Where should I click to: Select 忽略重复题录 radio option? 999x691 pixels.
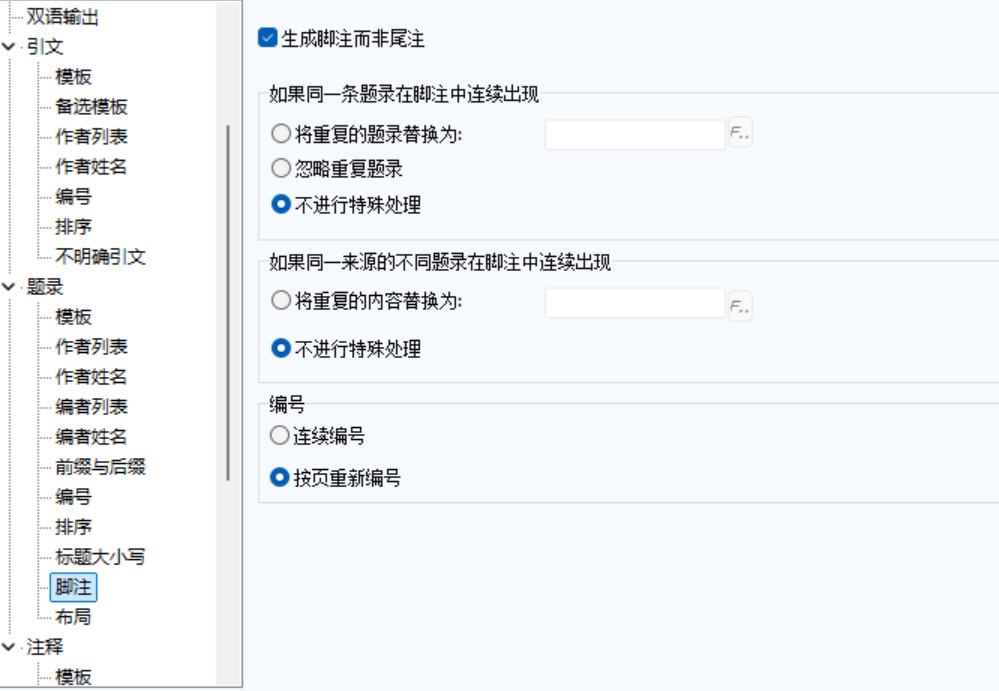point(281,169)
